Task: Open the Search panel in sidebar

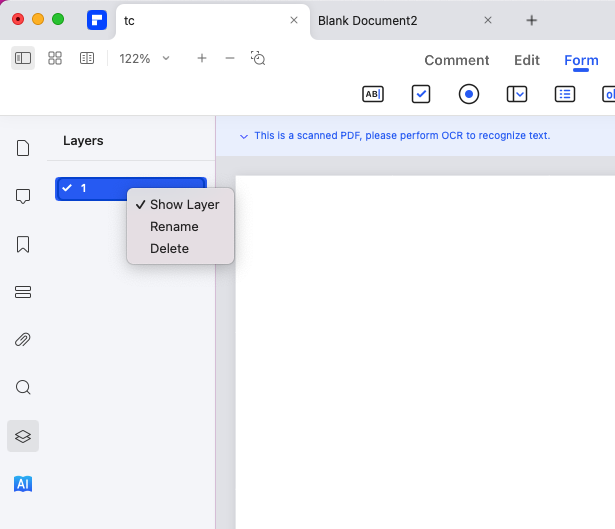Action: click(23, 388)
